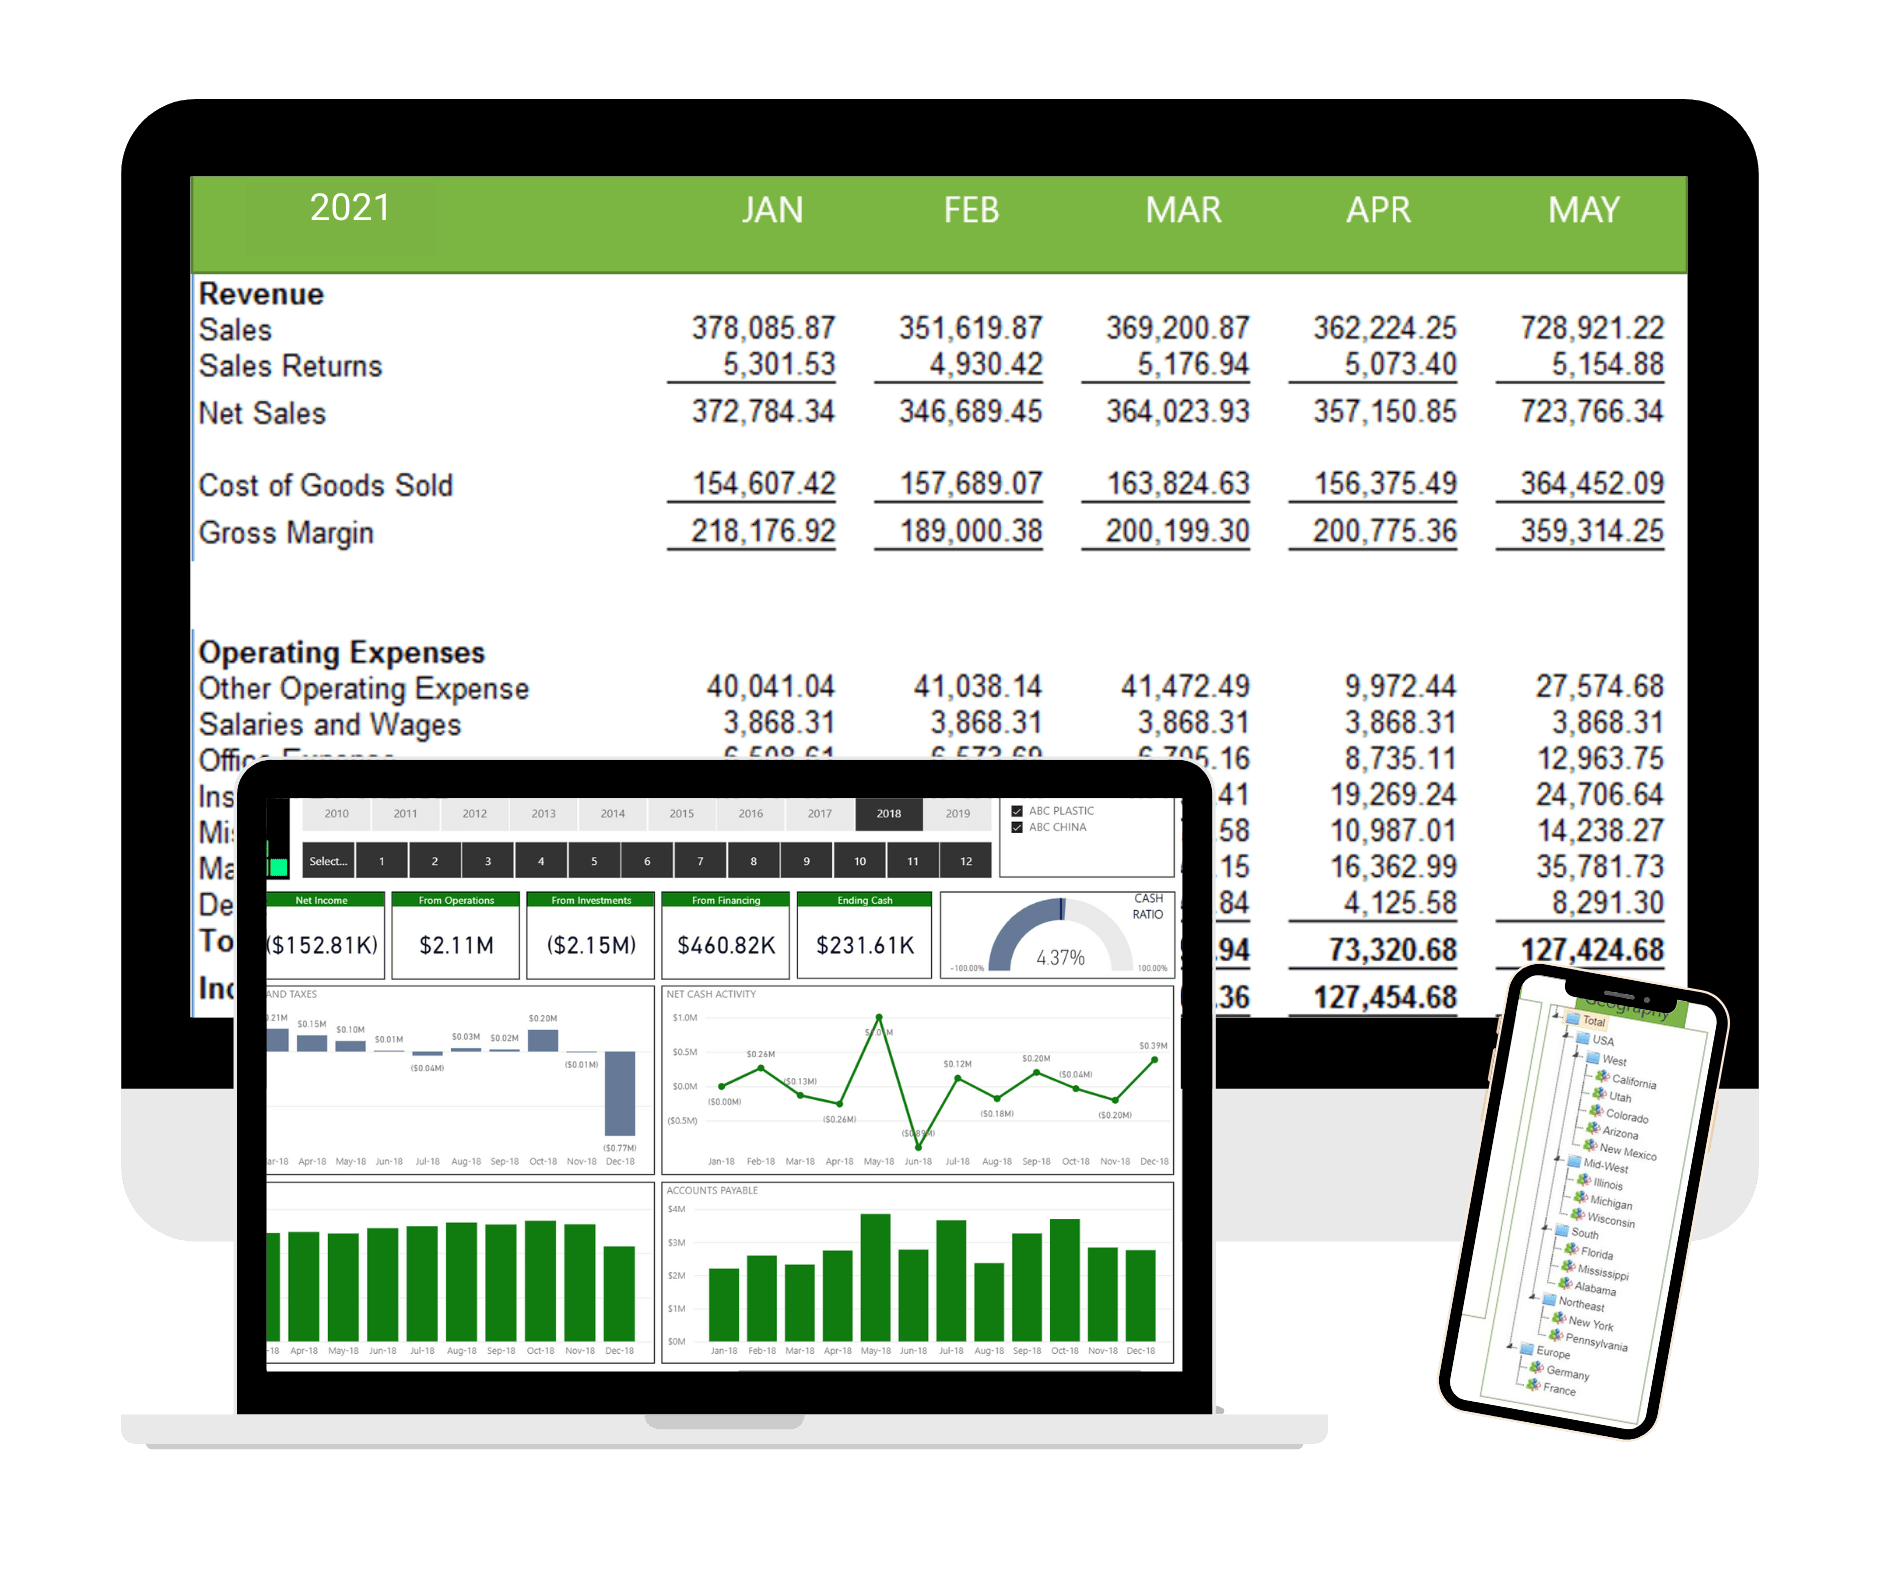Click the Dec-18 negative bar ($0.77M)
This screenshot has width=1880, height=1576.
(x=620, y=1093)
